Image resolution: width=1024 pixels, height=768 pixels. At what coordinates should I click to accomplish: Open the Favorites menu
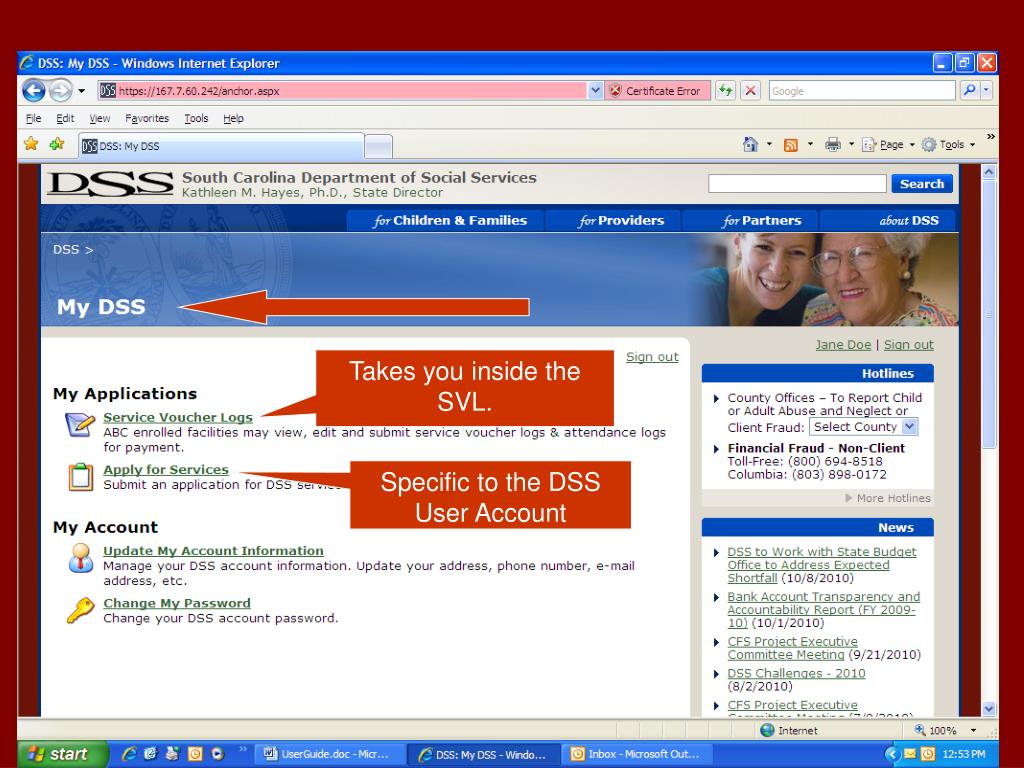147,118
